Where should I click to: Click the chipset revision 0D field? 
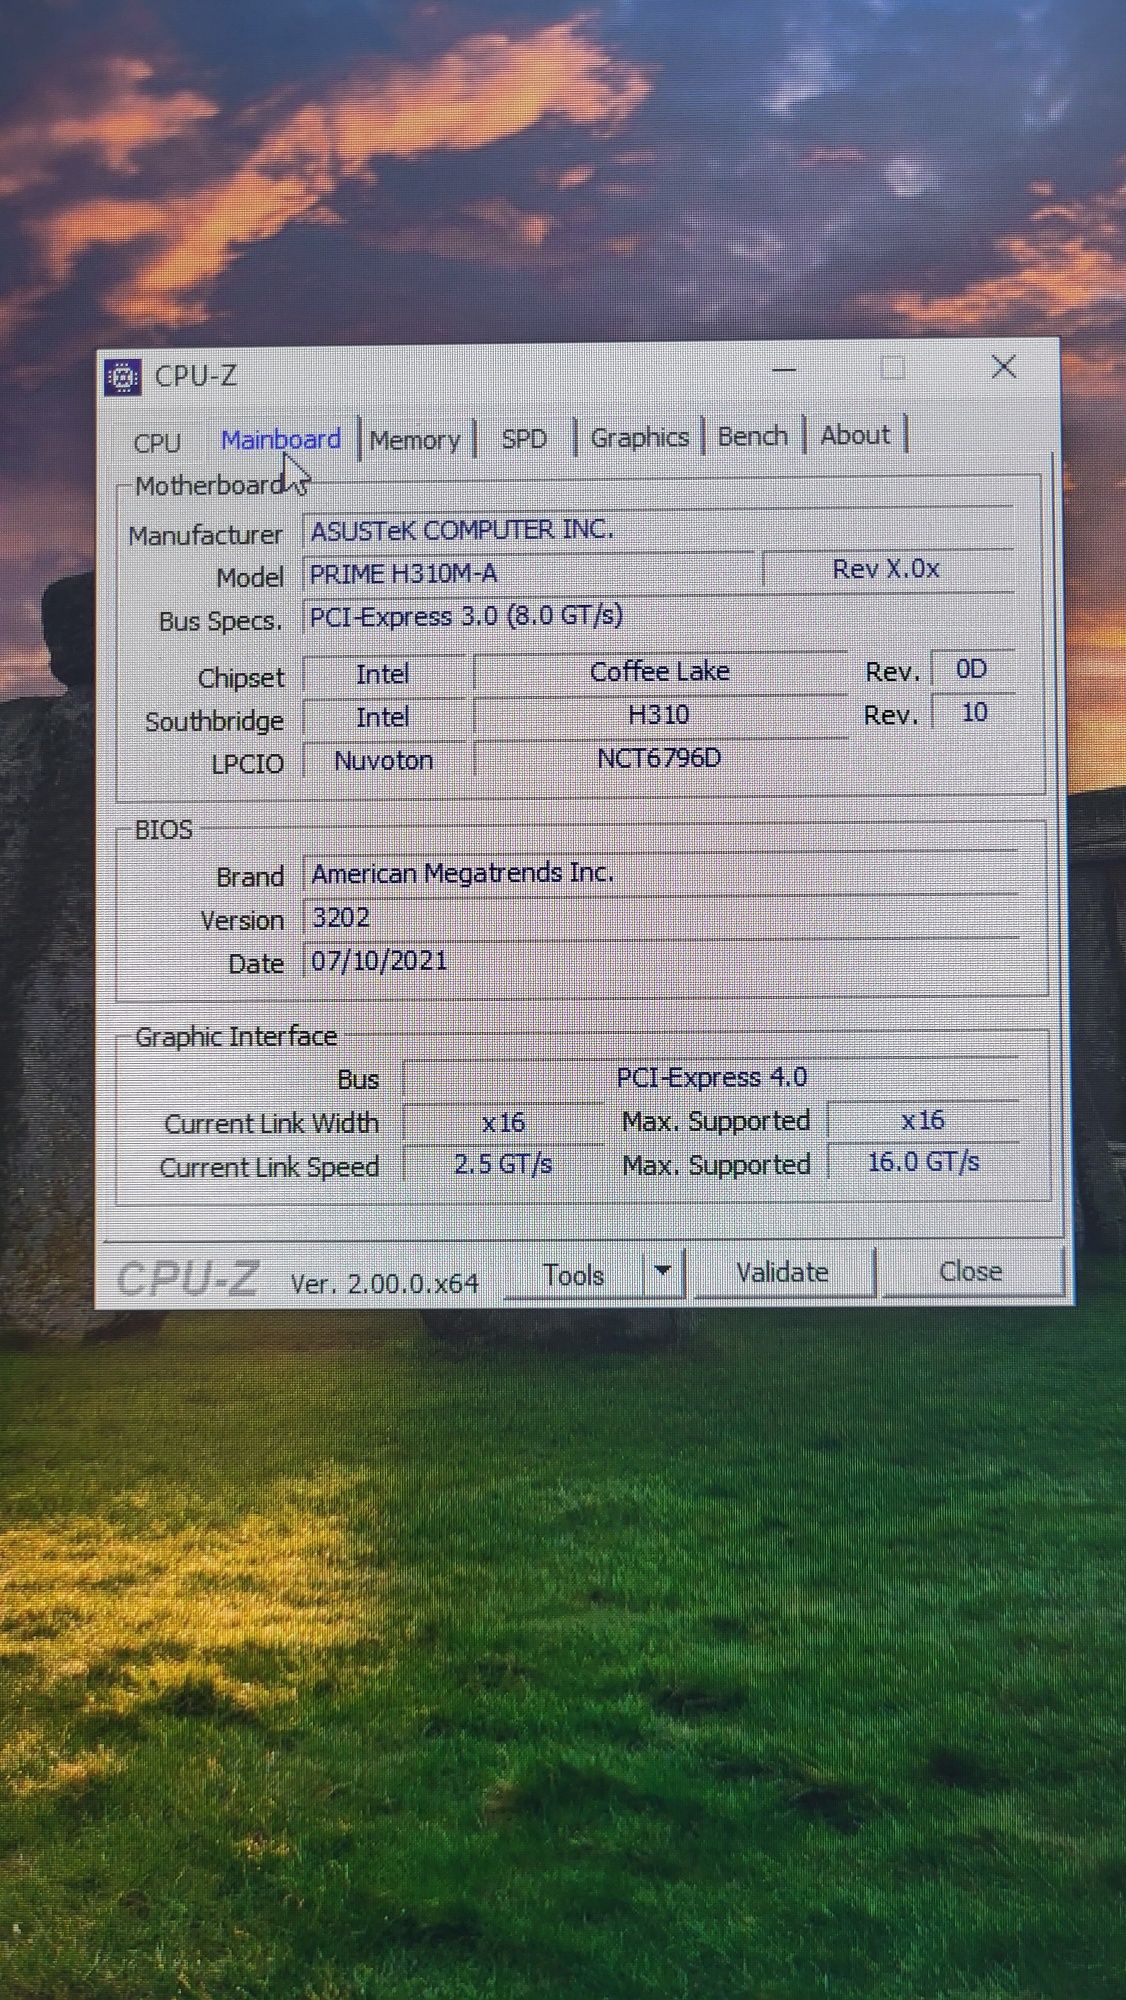point(972,669)
